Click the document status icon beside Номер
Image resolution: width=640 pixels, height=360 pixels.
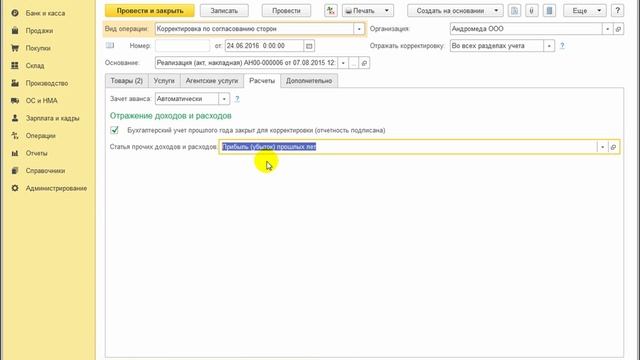pyautogui.click(x=110, y=45)
